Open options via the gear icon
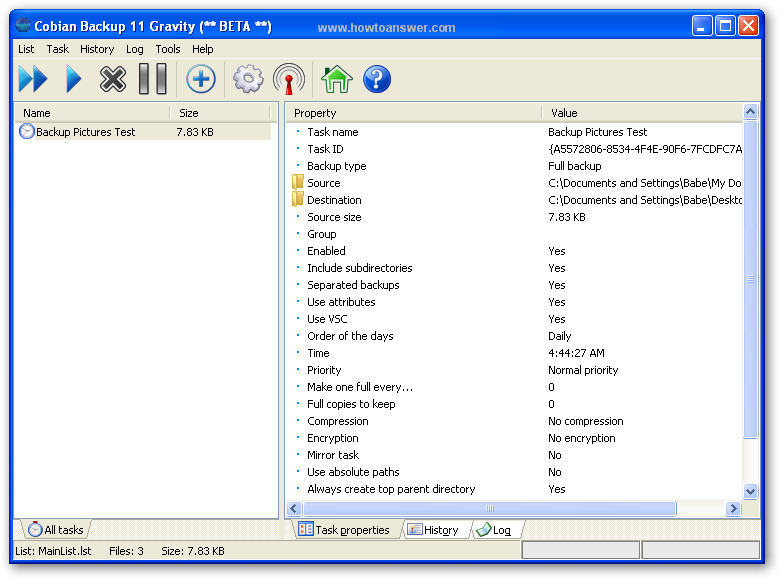Viewport: 780px width, 579px height. point(248,79)
